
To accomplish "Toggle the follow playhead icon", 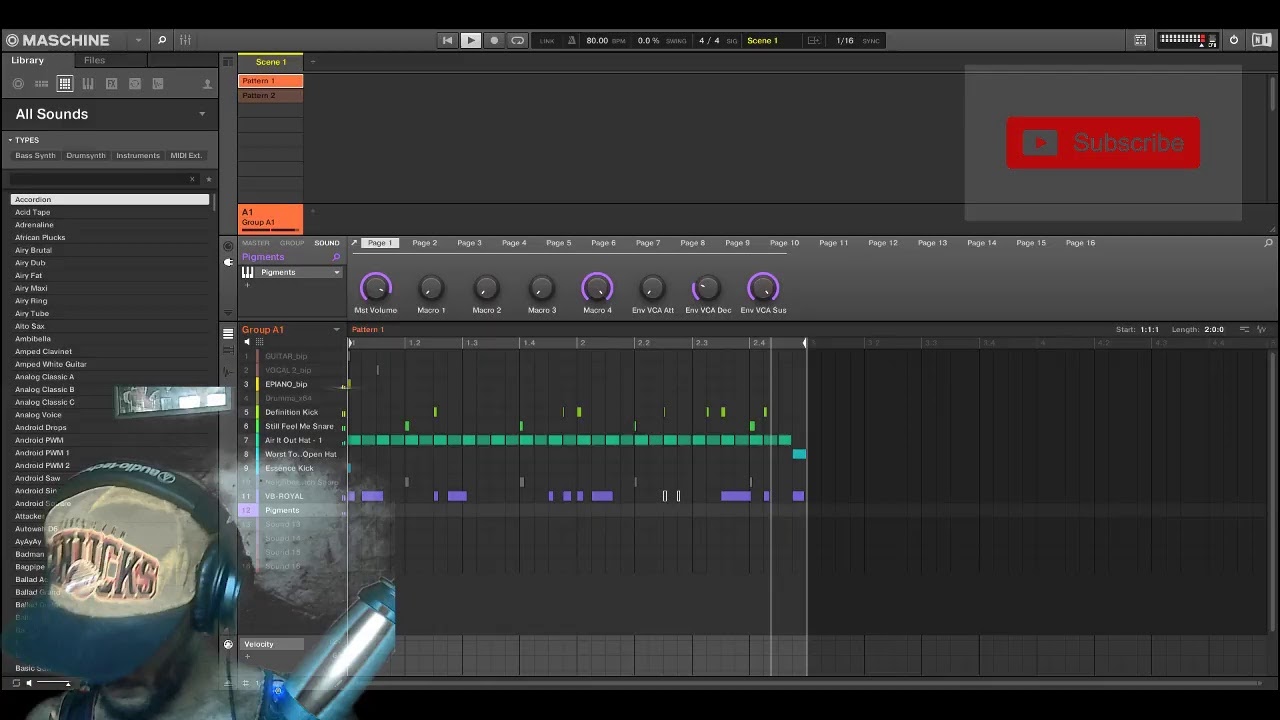I will 814,41.
